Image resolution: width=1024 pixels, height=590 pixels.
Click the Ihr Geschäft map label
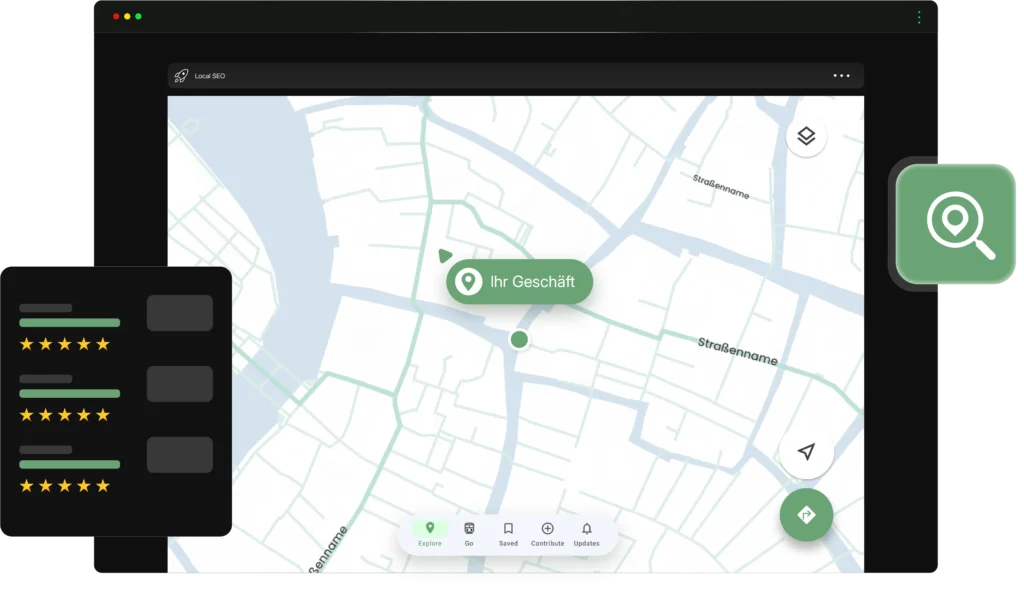coord(531,282)
